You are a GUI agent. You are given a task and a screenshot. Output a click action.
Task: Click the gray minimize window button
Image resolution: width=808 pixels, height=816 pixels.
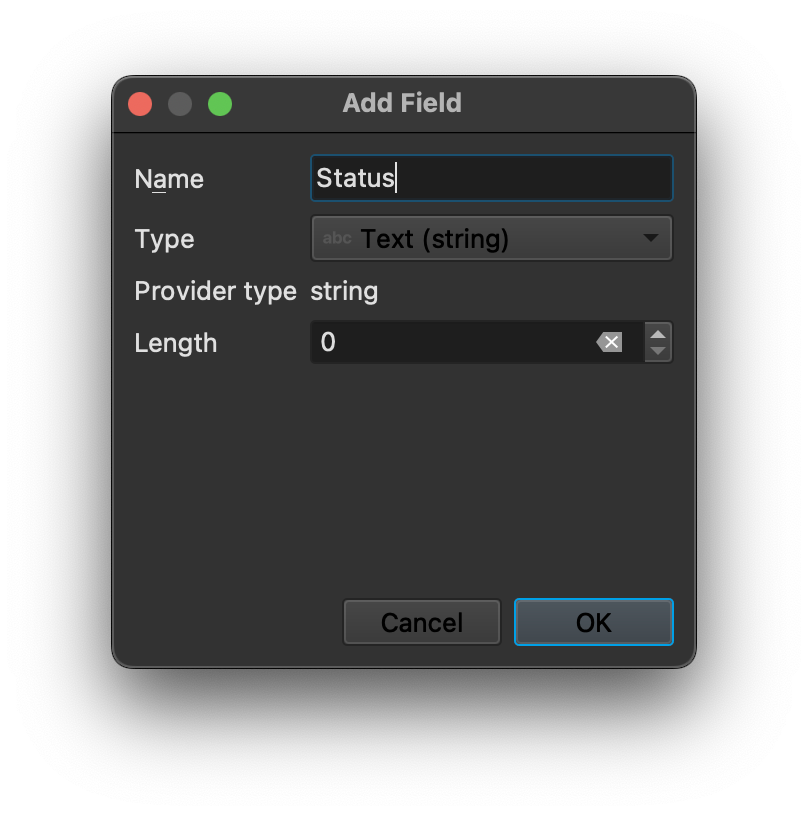180,104
